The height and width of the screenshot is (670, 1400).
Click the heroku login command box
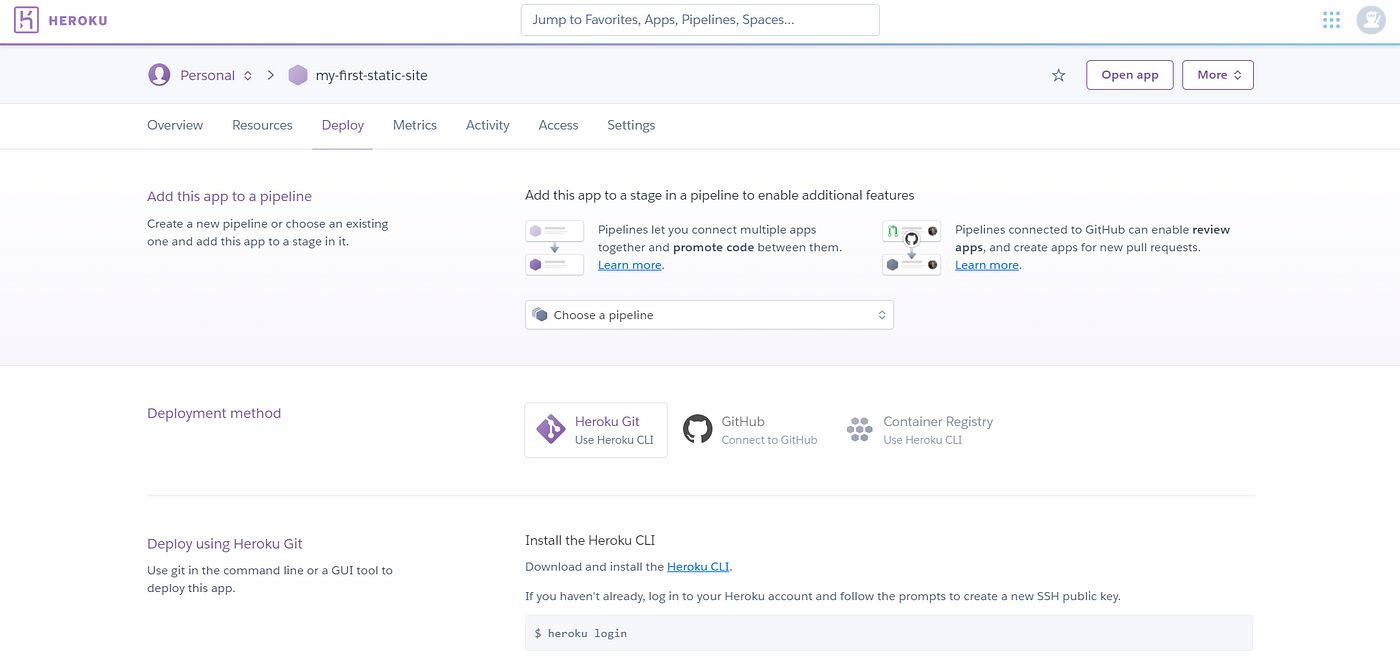[x=889, y=633]
